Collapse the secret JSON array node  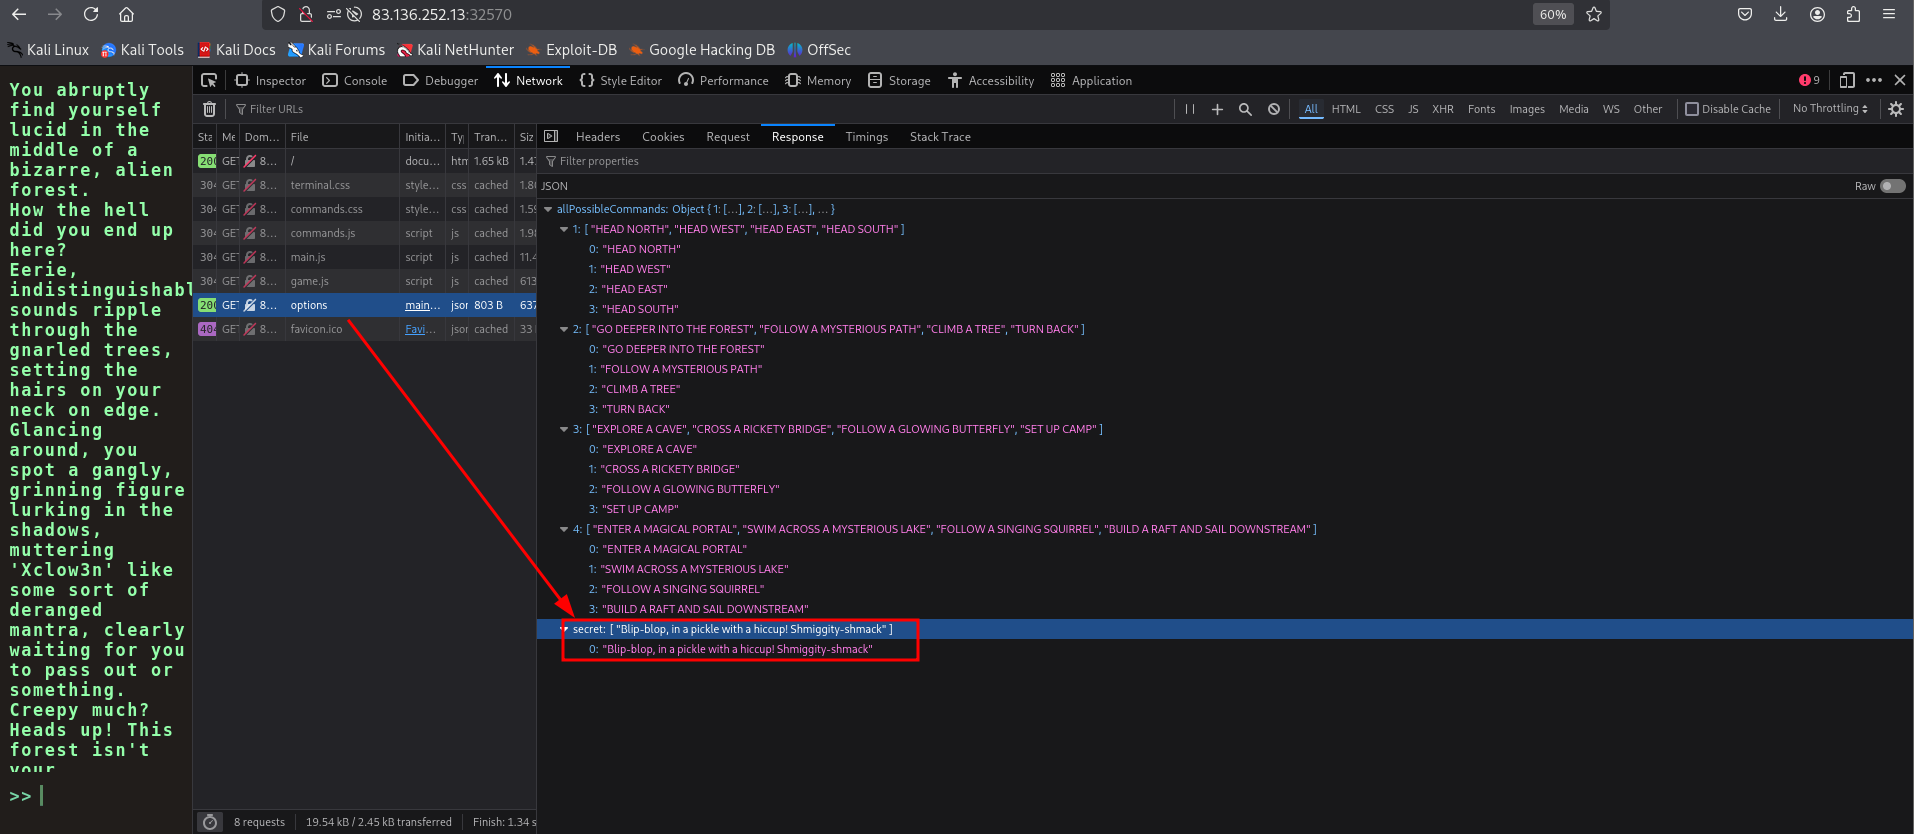pyautogui.click(x=564, y=630)
